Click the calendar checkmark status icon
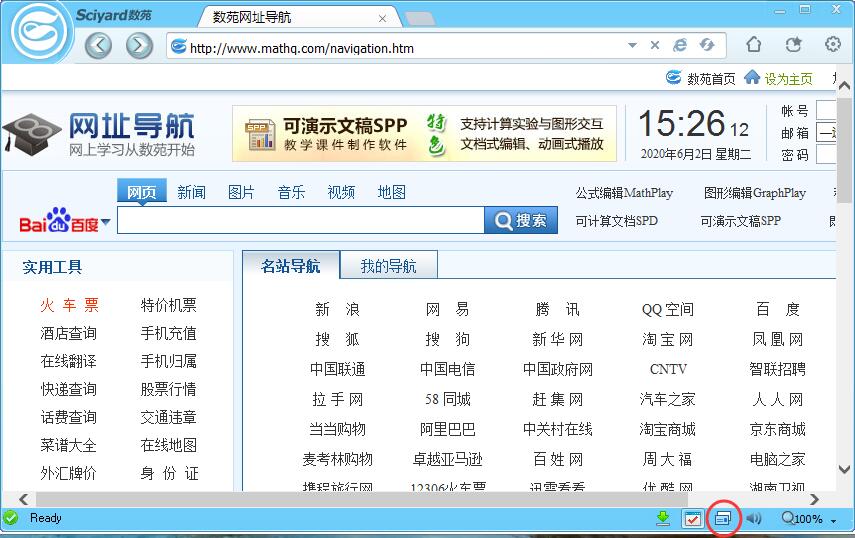 [693, 518]
